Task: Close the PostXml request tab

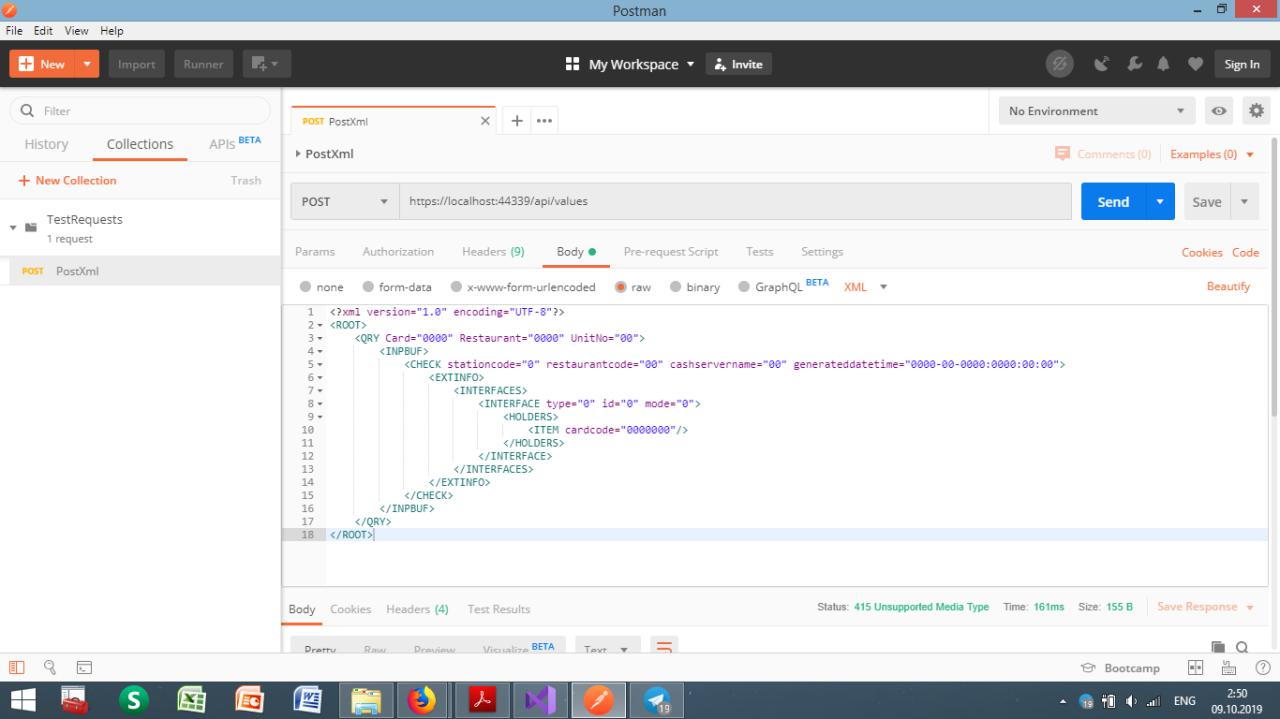Action: click(x=486, y=121)
